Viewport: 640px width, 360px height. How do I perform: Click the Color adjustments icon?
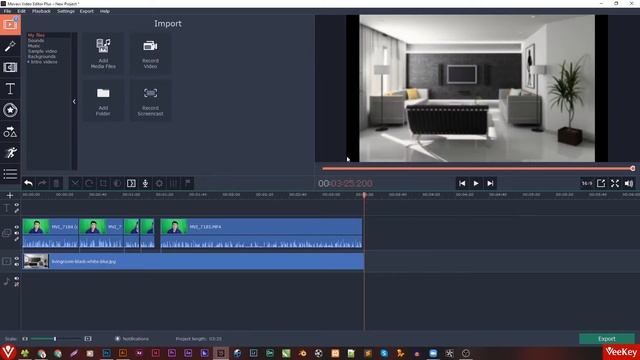(x=117, y=183)
